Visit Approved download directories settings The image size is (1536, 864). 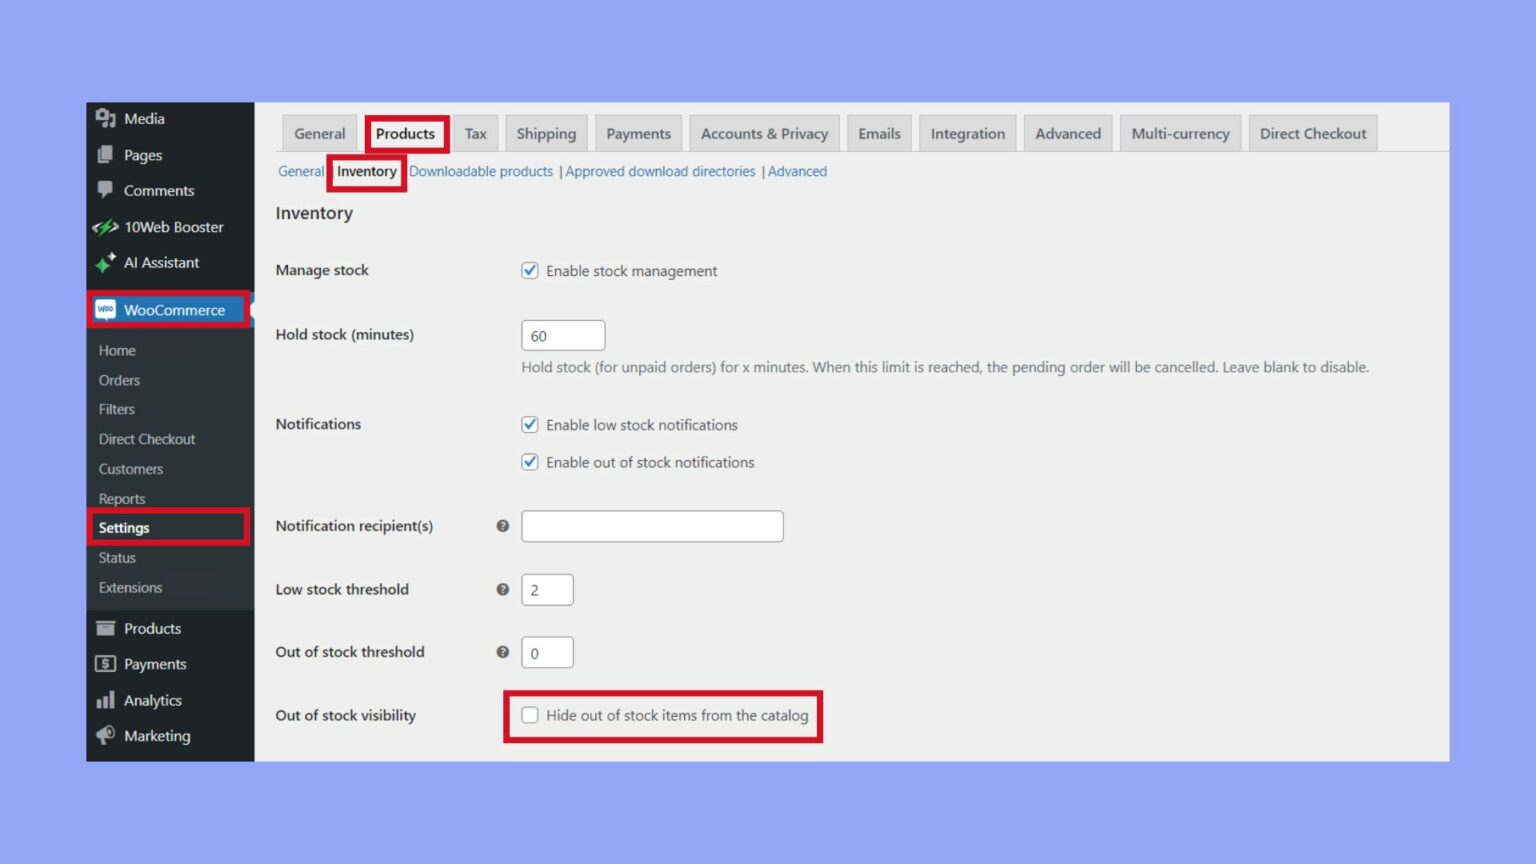(x=660, y=171)
